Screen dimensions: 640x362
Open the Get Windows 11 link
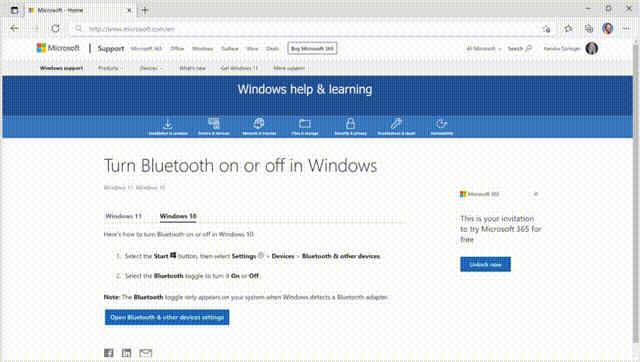tap(239, 68)
